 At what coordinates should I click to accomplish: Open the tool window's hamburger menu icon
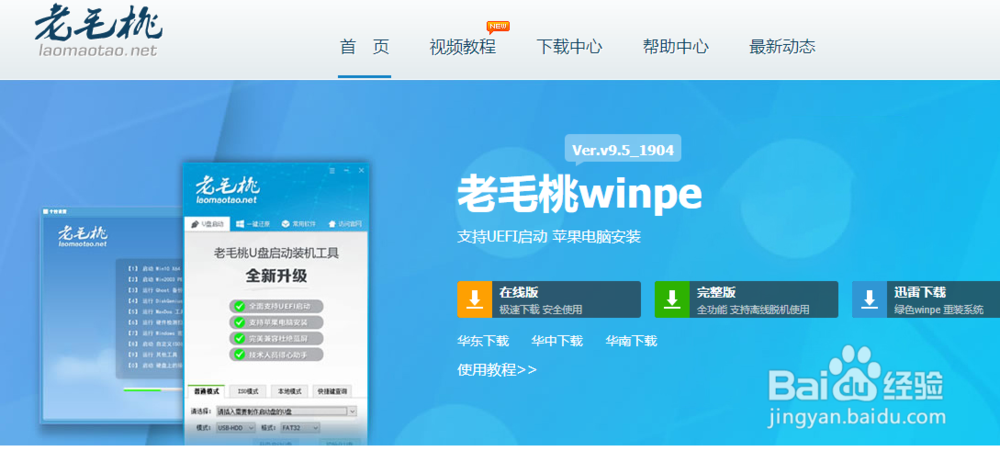(x=332, y=170)
